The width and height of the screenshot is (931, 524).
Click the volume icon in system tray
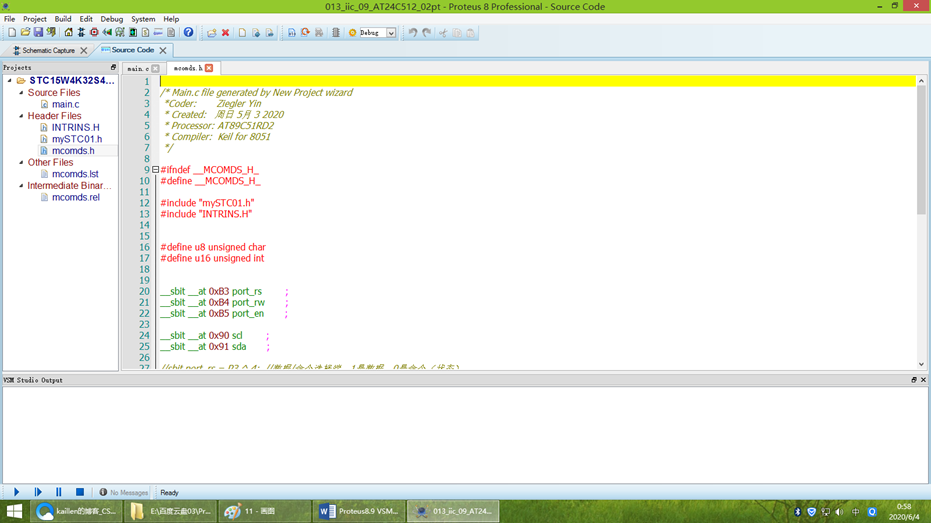[839, 512]
